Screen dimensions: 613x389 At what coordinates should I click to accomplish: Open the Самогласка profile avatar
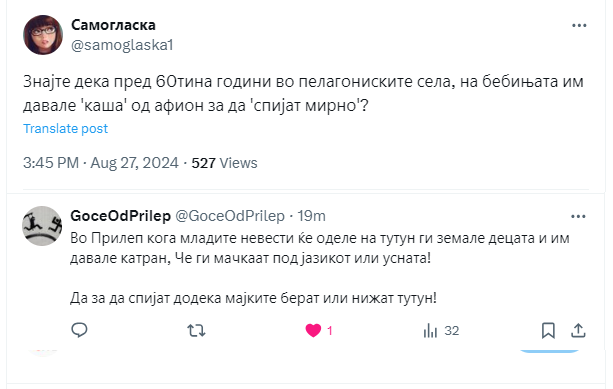click(43, 35)
